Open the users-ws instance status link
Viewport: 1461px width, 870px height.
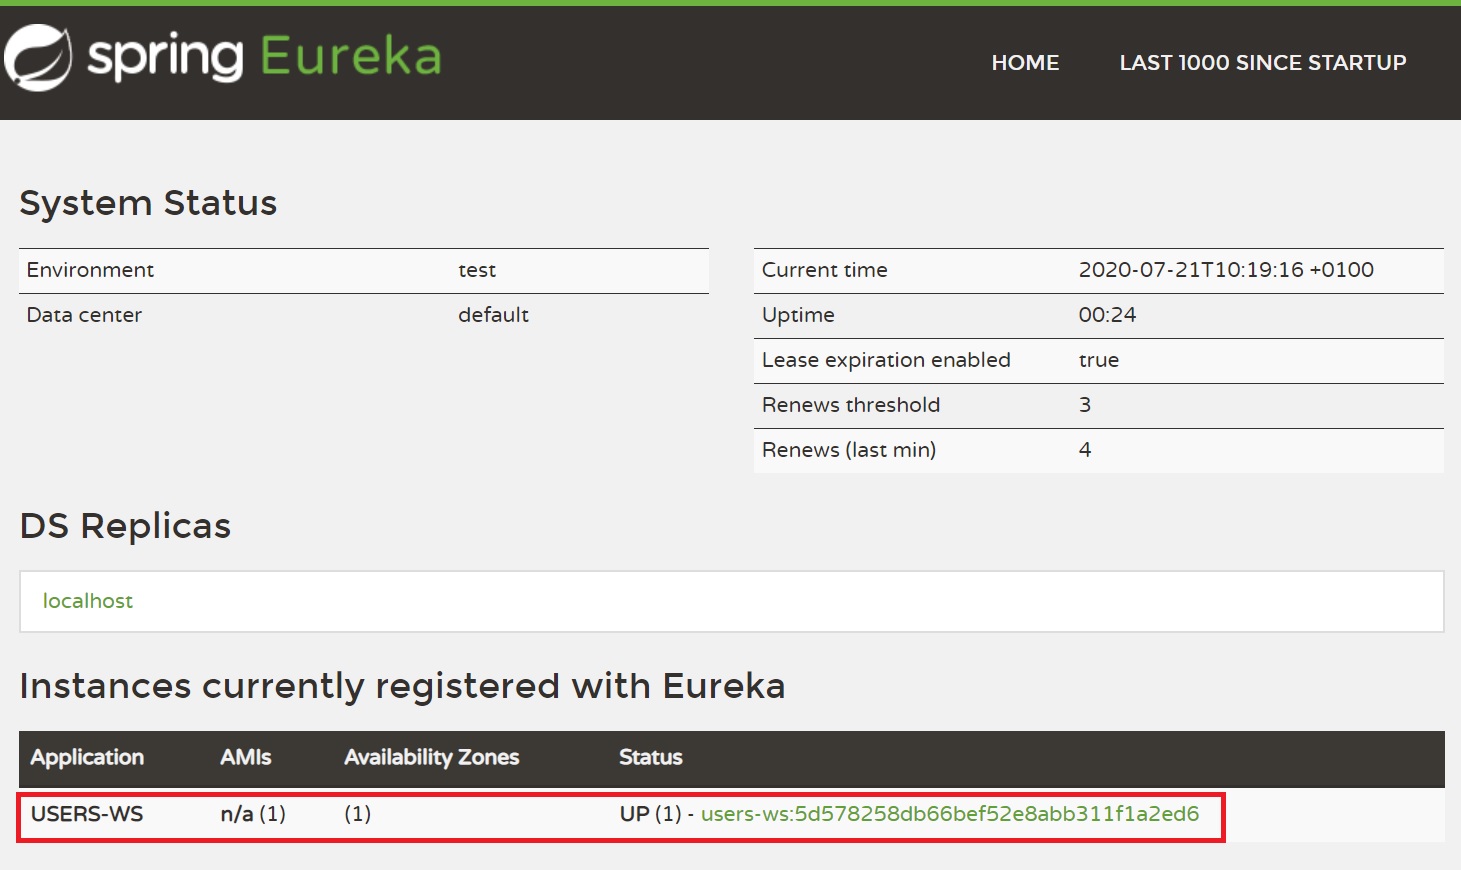click(x=949, y=814)
